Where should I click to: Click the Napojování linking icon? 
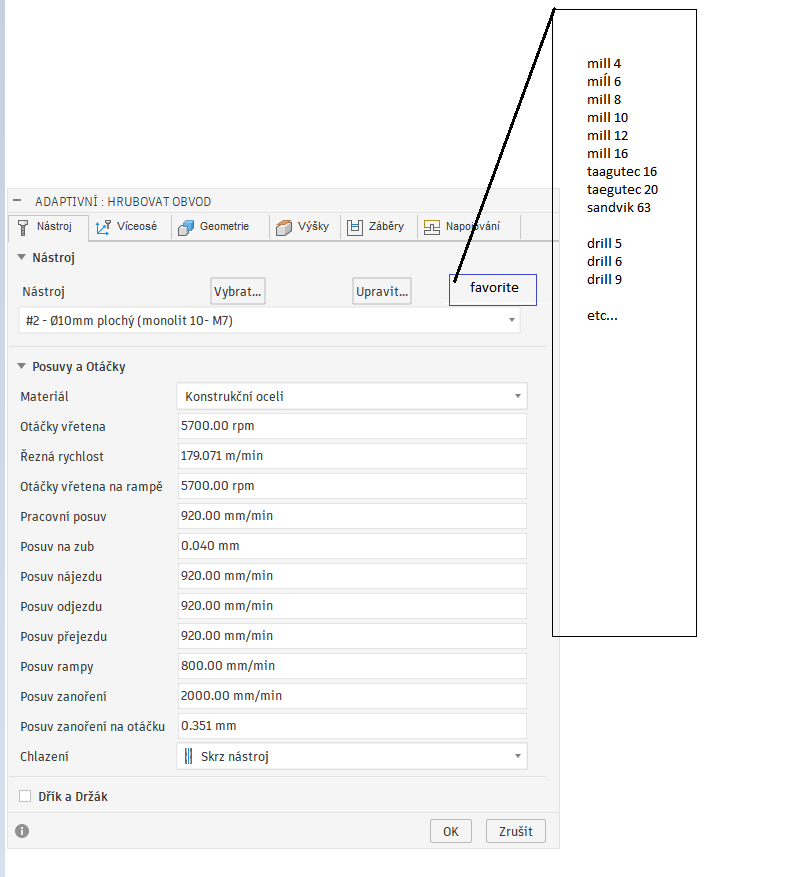pyautogui.click(x=431, y=228)
